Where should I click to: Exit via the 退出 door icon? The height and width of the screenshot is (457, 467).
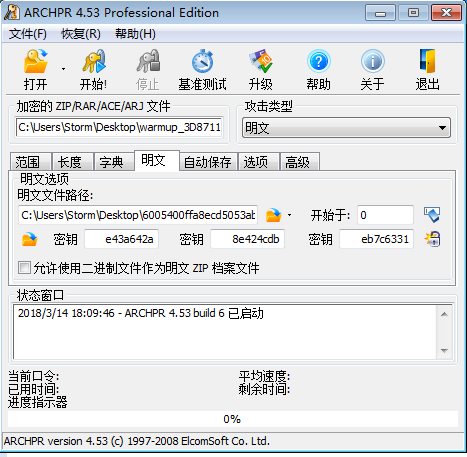tap(427, 62)
